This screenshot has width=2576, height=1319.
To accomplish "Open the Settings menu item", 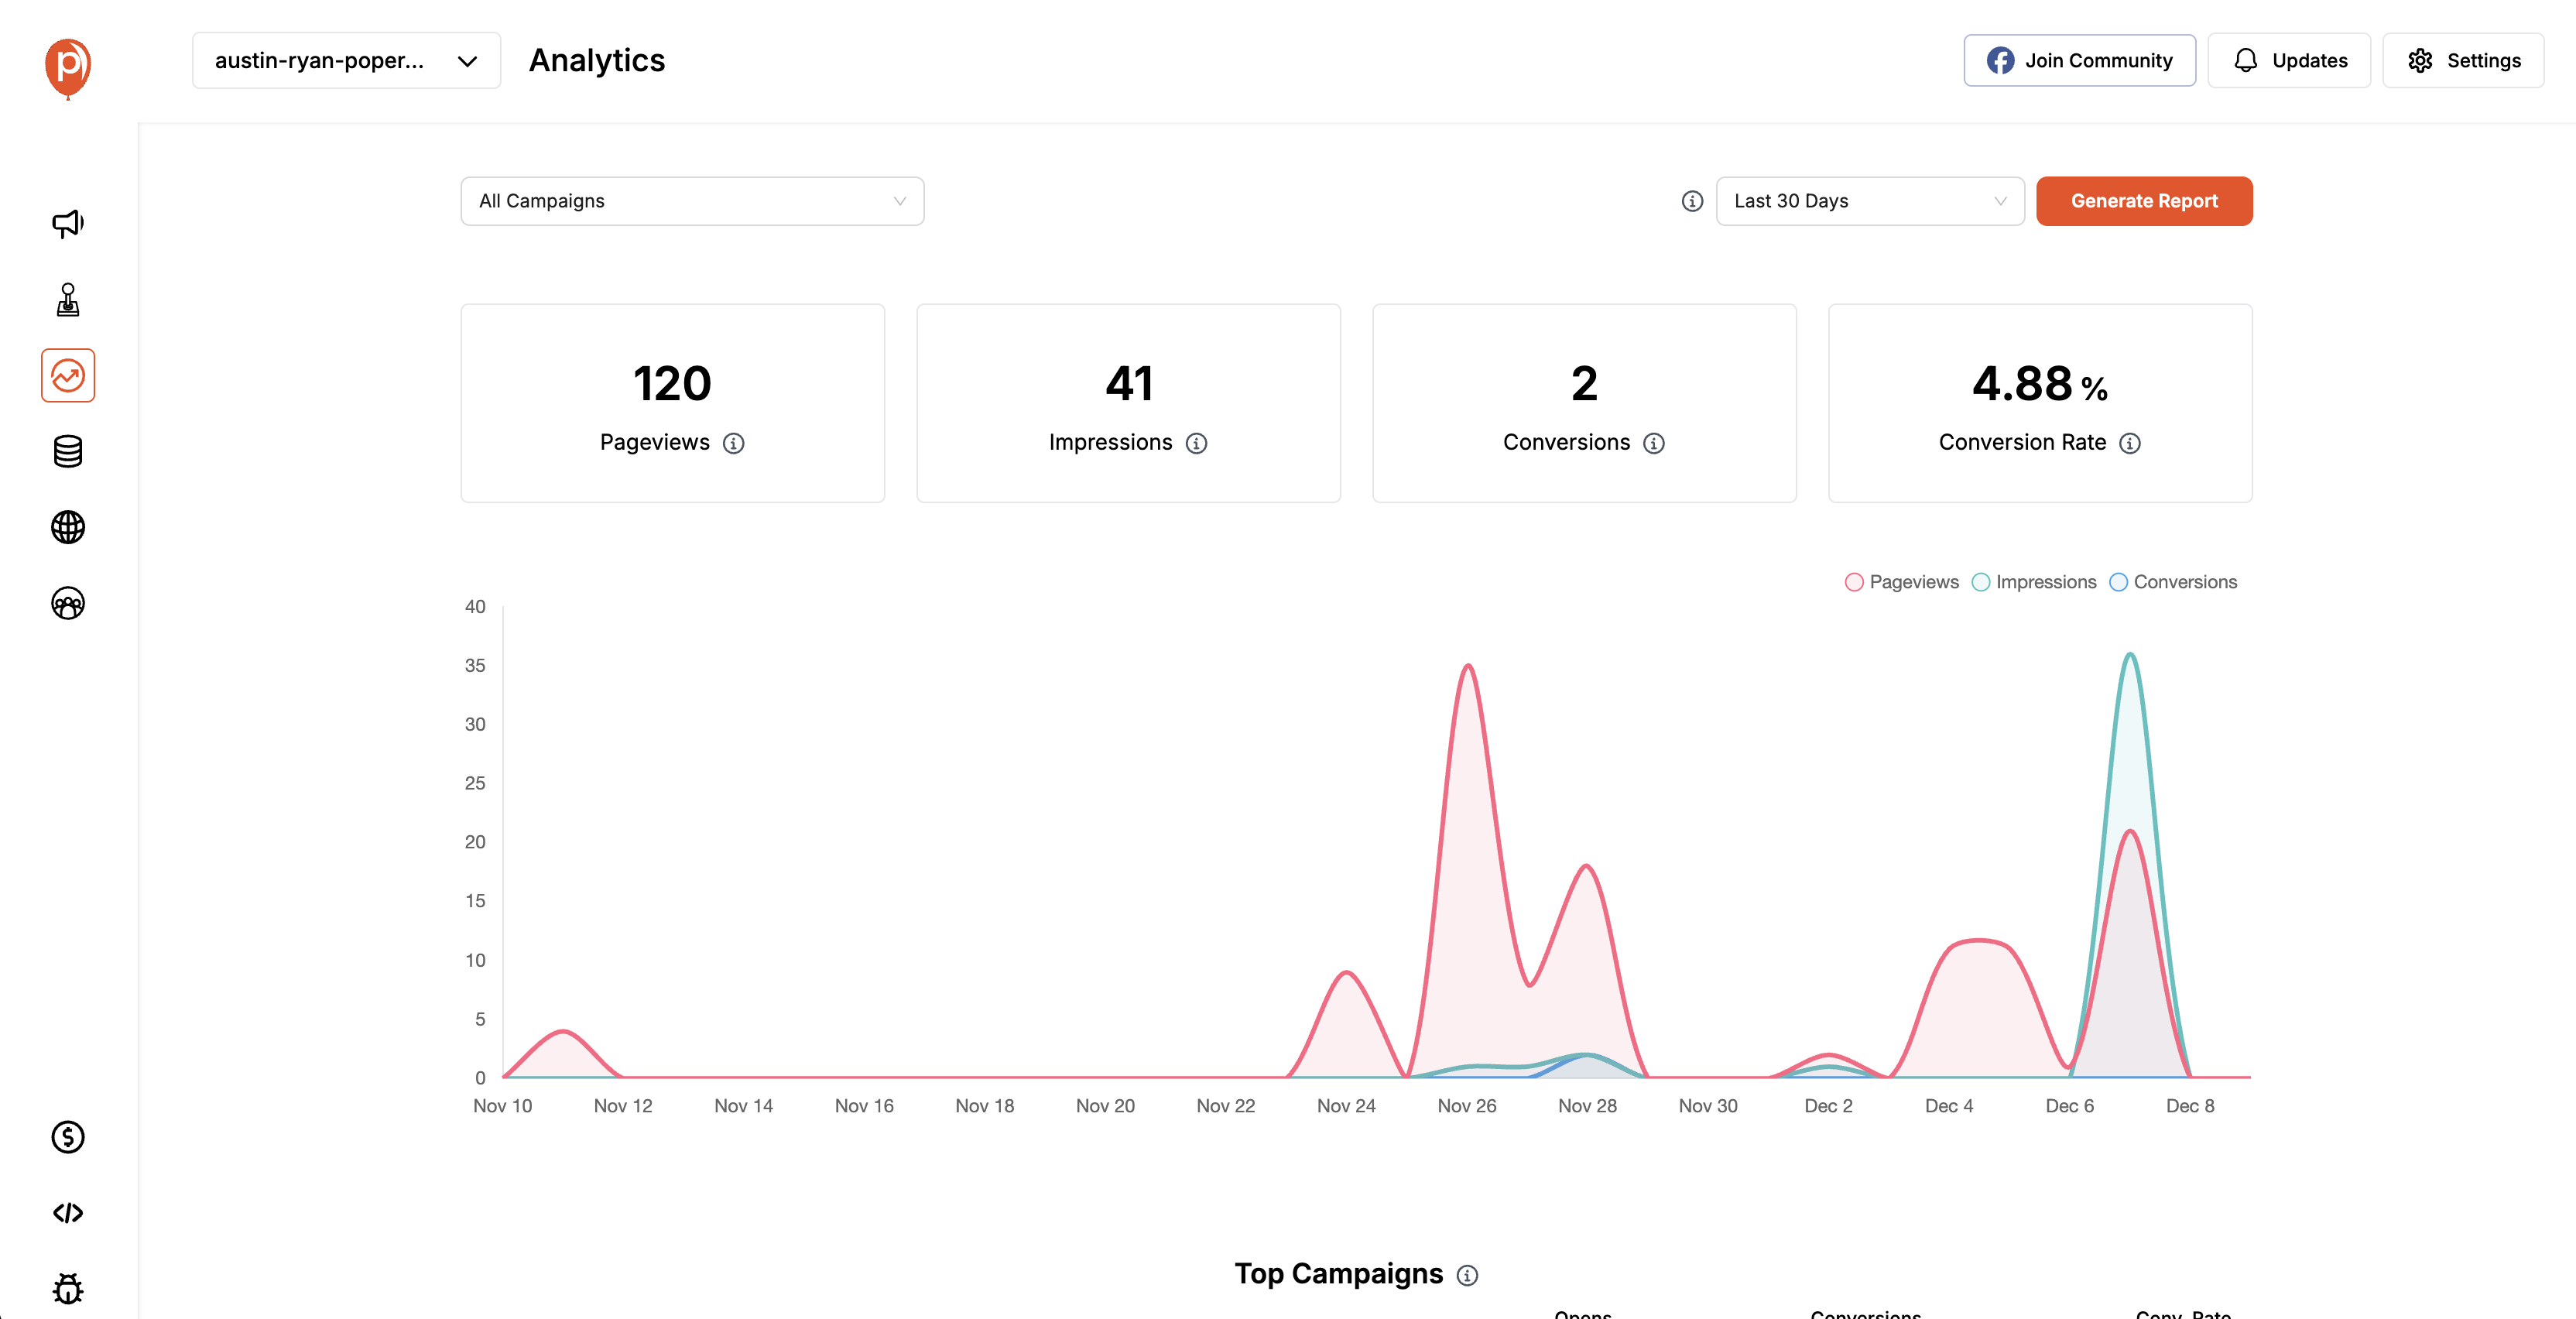I will tap(2463, 61).
